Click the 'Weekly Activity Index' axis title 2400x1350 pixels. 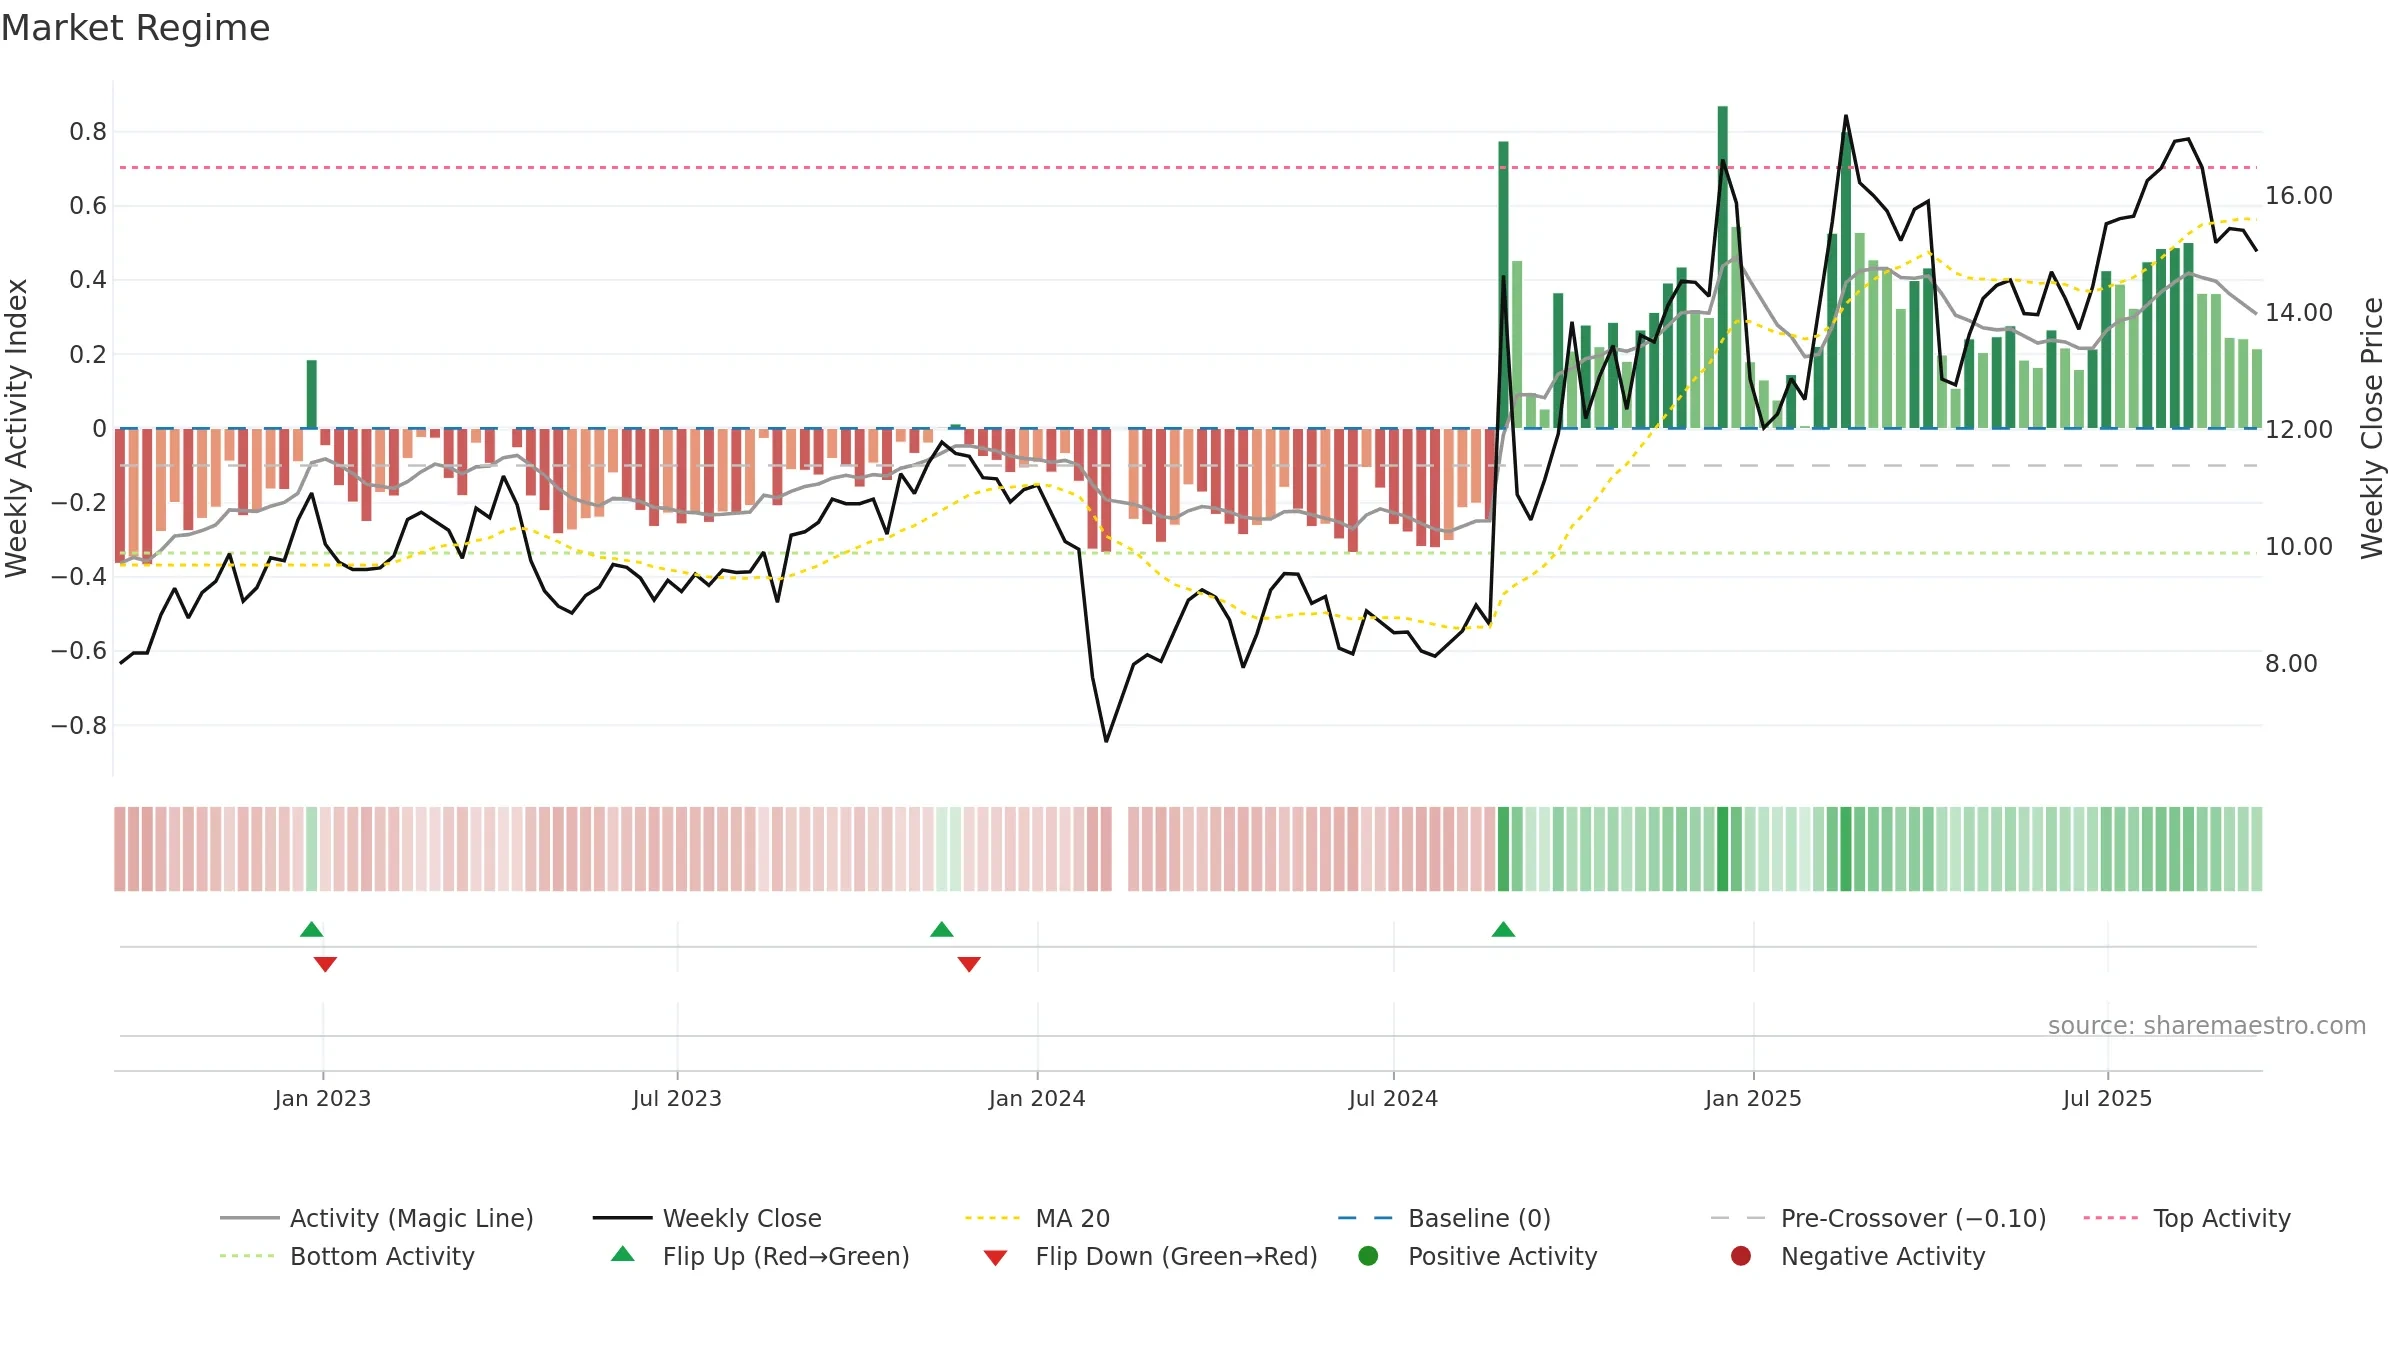tap(17, 428)
